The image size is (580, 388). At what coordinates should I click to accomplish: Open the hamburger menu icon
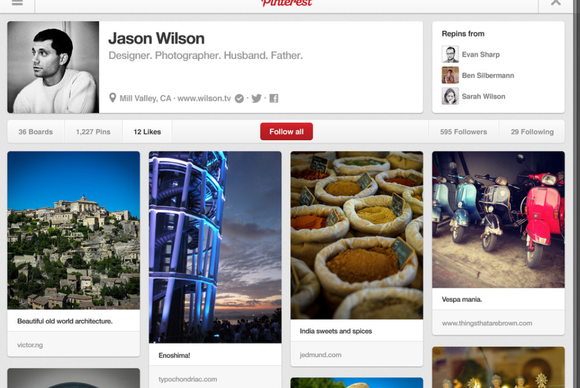point(17,3)
